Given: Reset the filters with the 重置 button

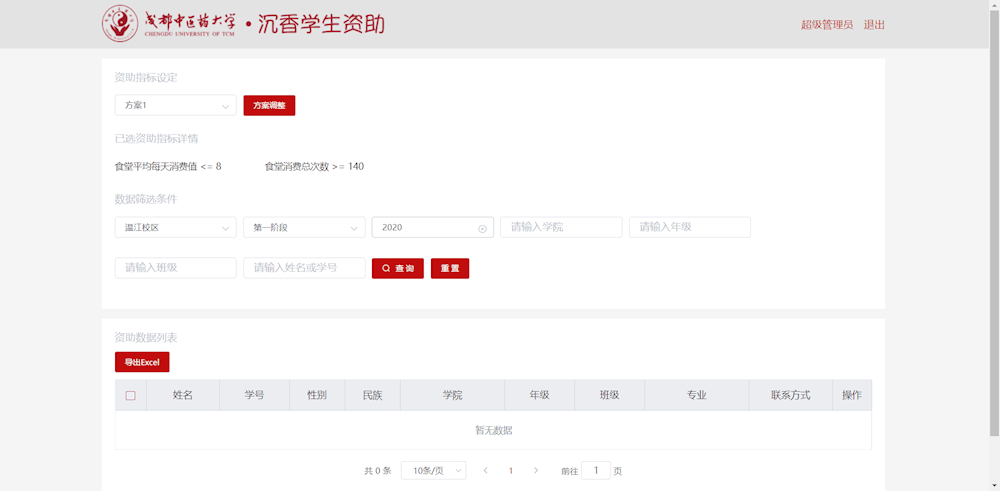Looking at the screenshot, I should click(x=450, y=268).
